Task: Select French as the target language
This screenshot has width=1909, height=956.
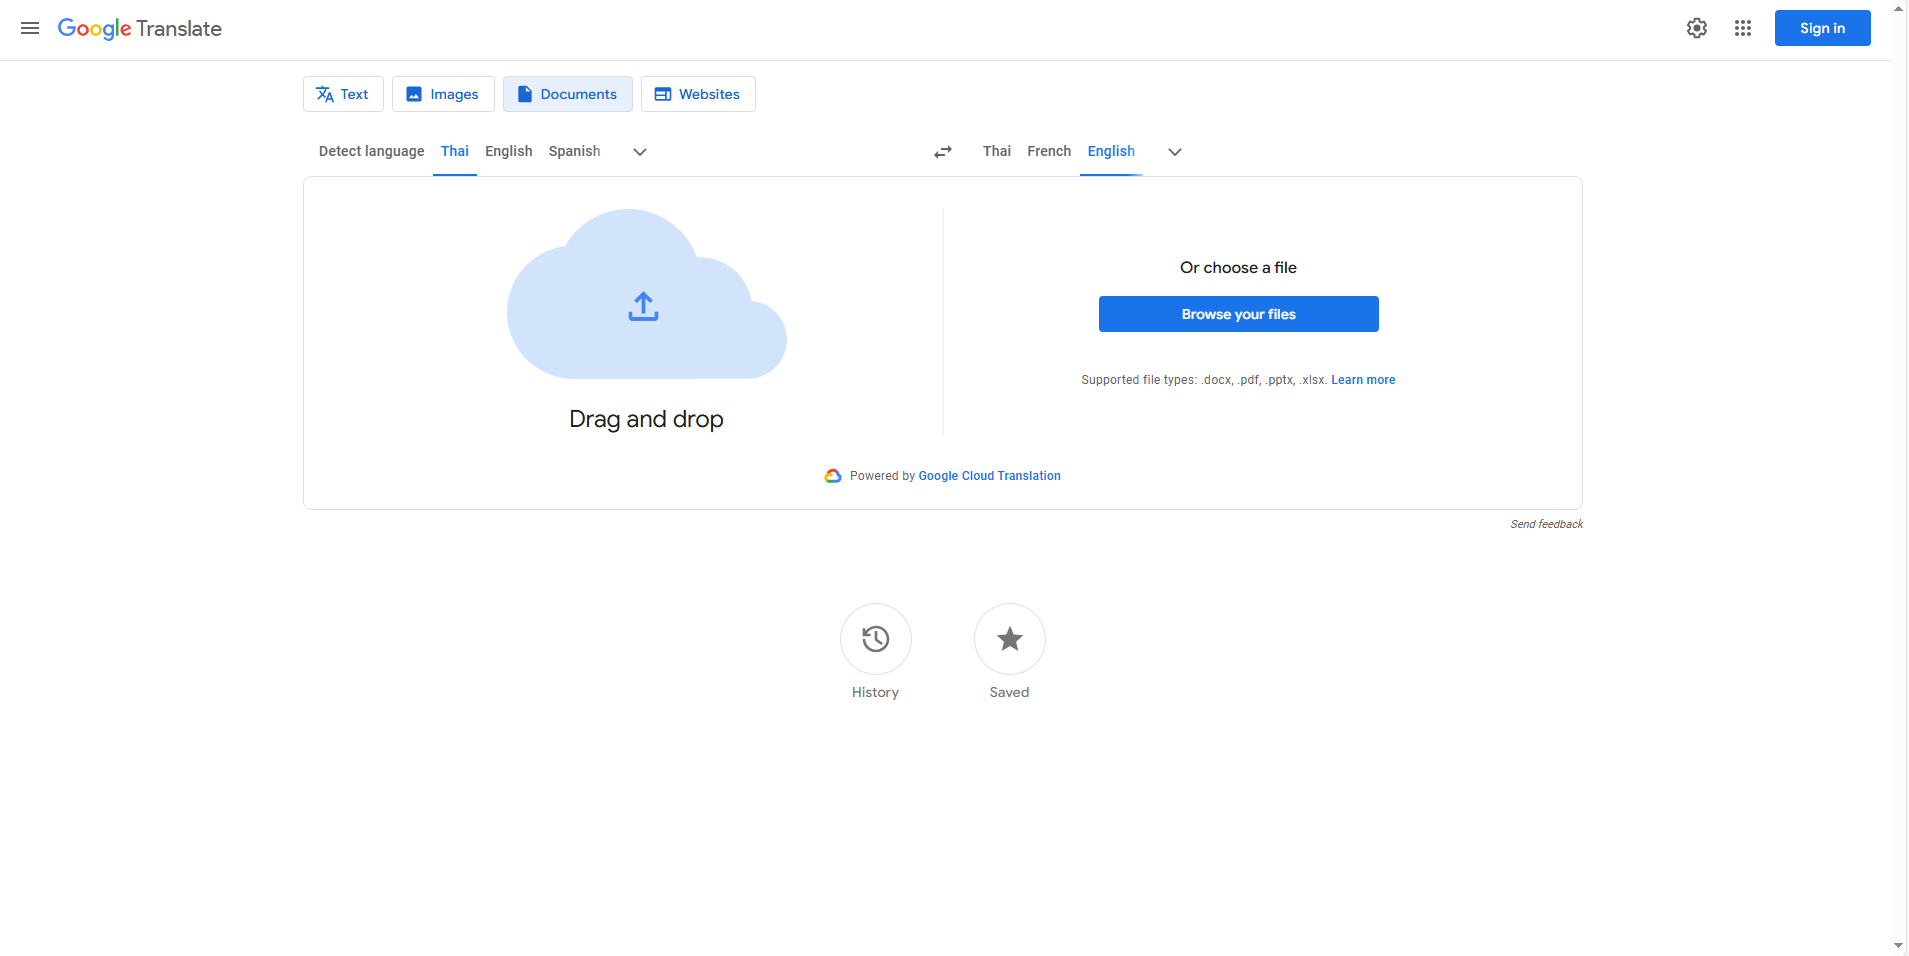Action: point(1048,151)
